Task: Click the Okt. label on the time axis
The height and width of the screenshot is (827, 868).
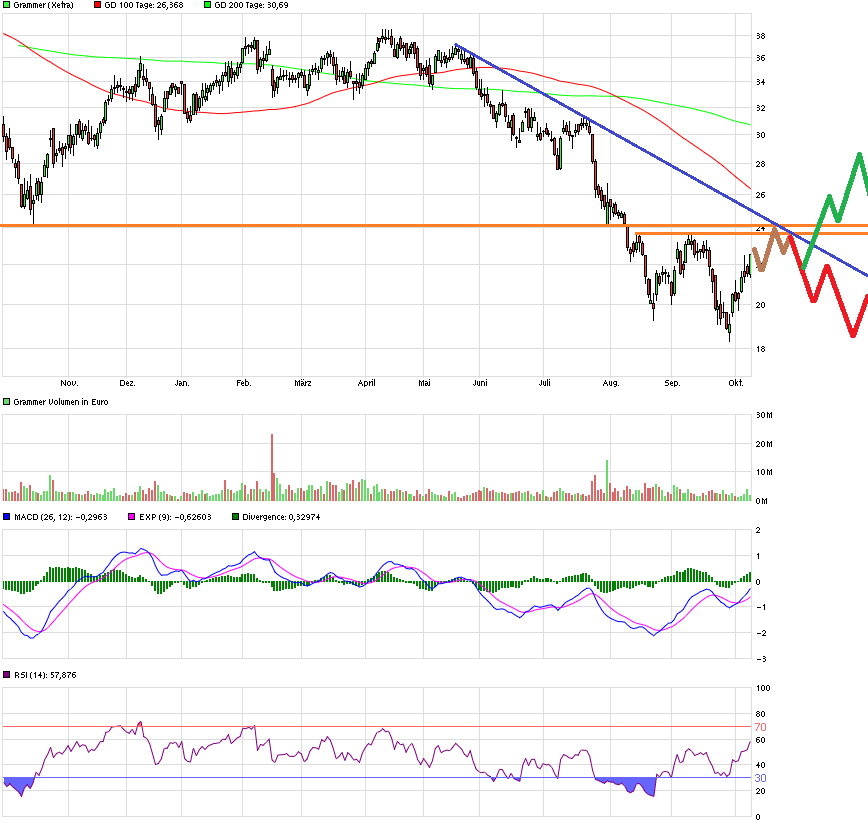Action: pos(736,383)
